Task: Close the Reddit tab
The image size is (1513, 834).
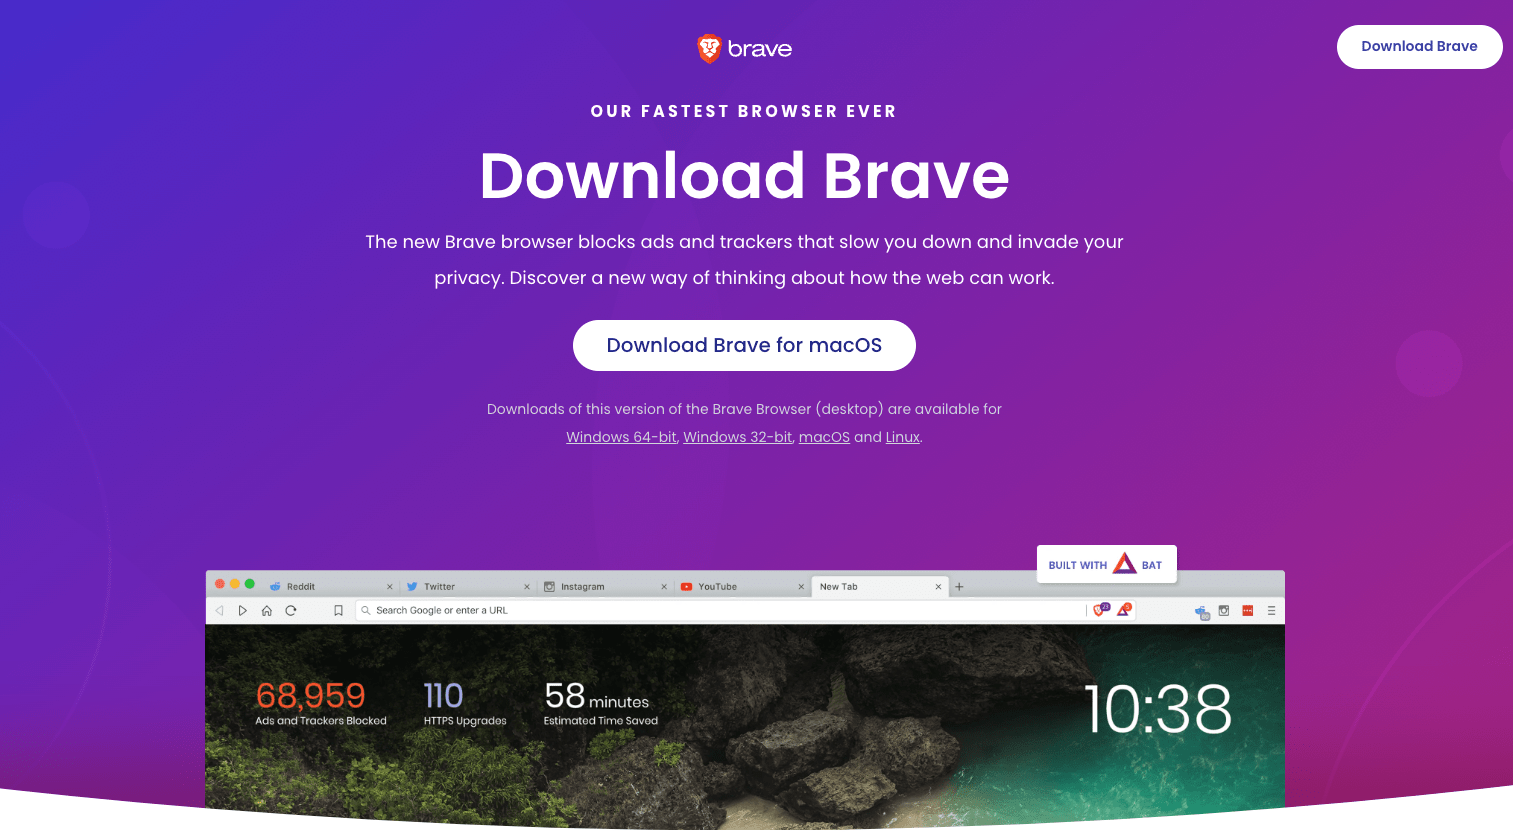Action: tap(390, 587)
